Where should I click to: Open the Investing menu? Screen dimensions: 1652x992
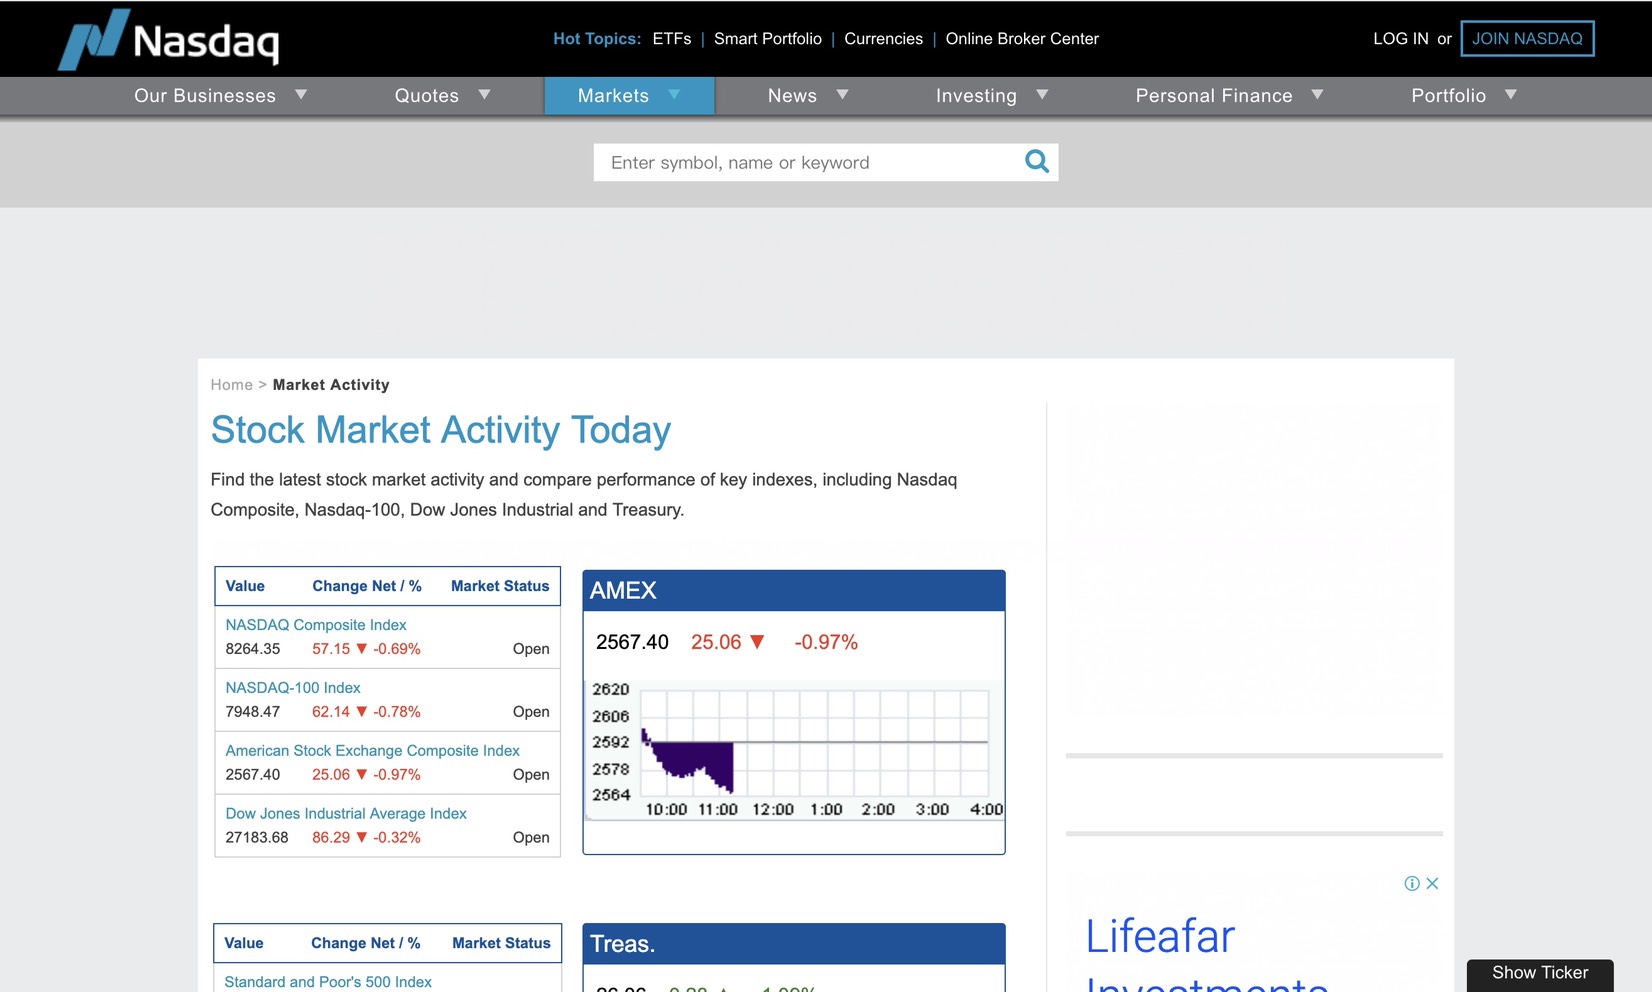[976, 96]
